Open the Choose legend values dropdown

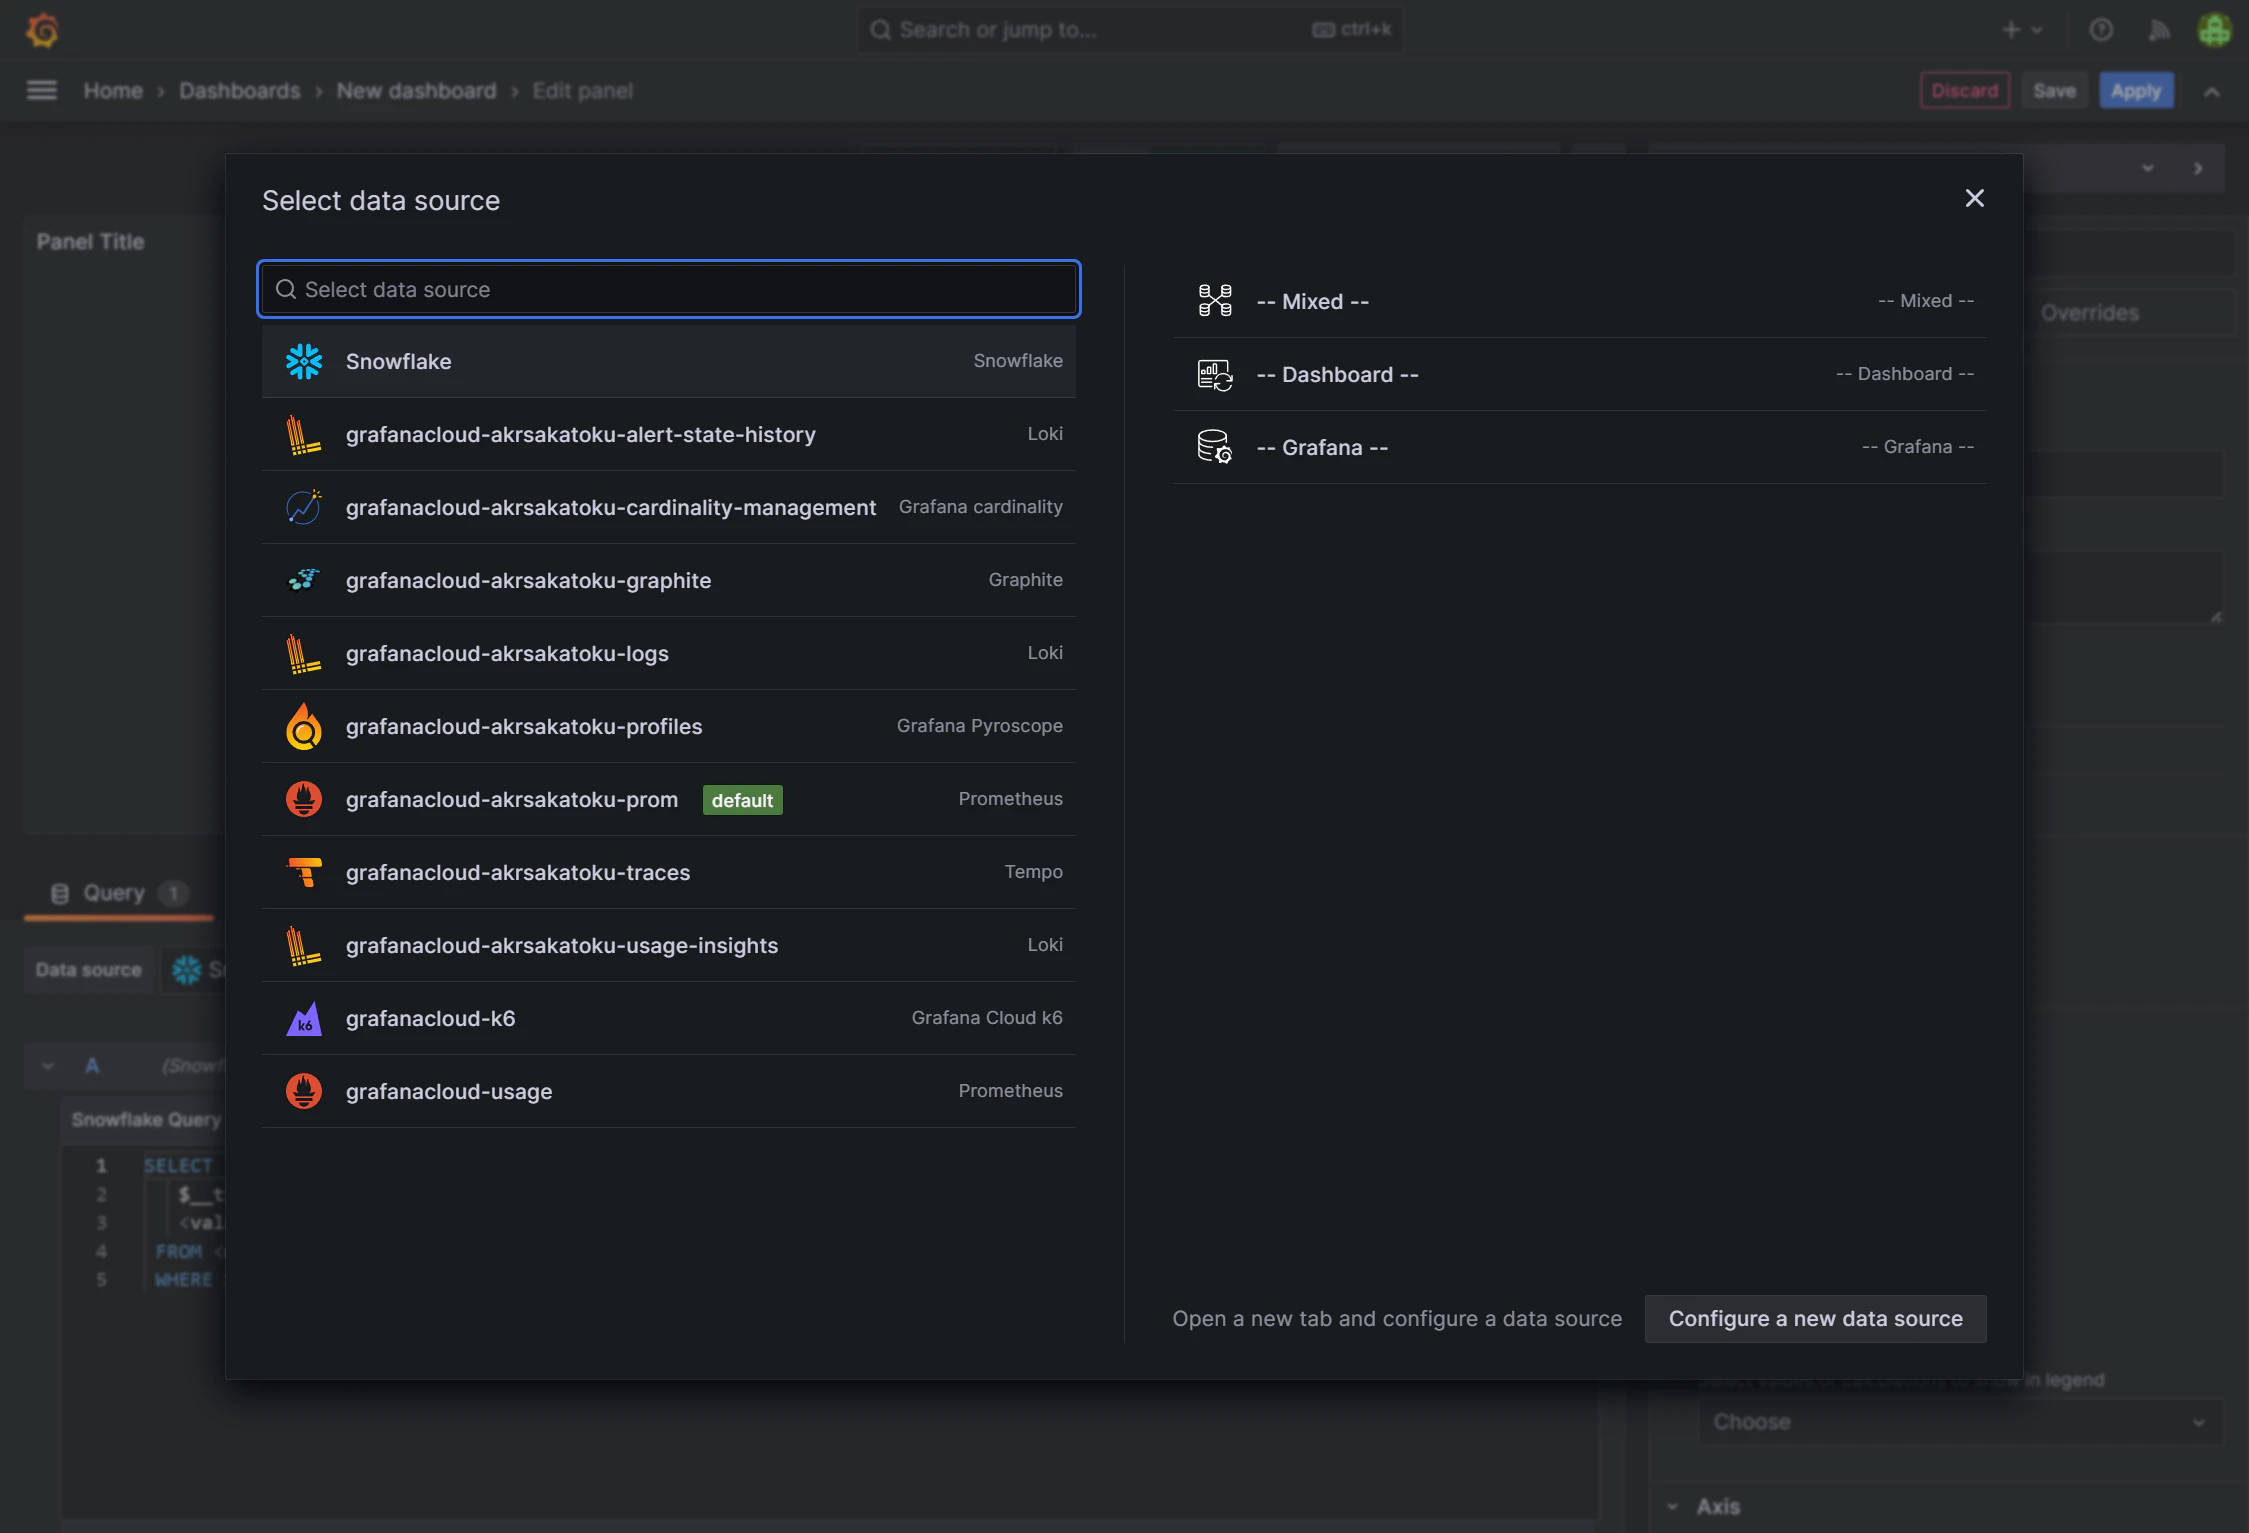pos(1960,1422)
